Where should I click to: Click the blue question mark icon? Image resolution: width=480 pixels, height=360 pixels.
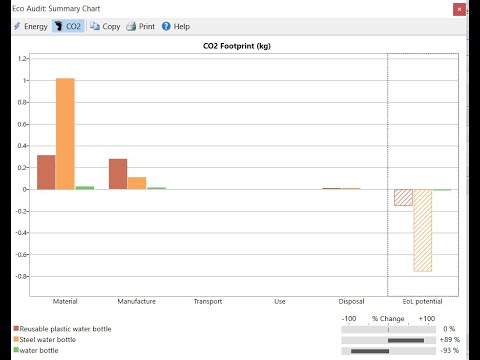pos(166,26)
